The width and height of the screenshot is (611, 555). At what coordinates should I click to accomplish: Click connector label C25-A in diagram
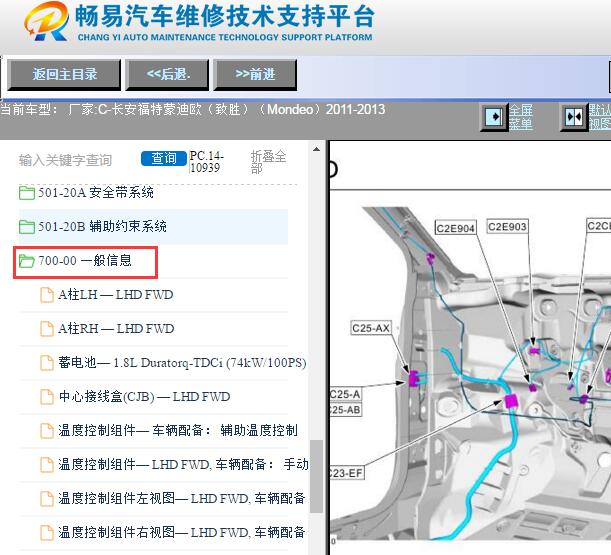345,394
